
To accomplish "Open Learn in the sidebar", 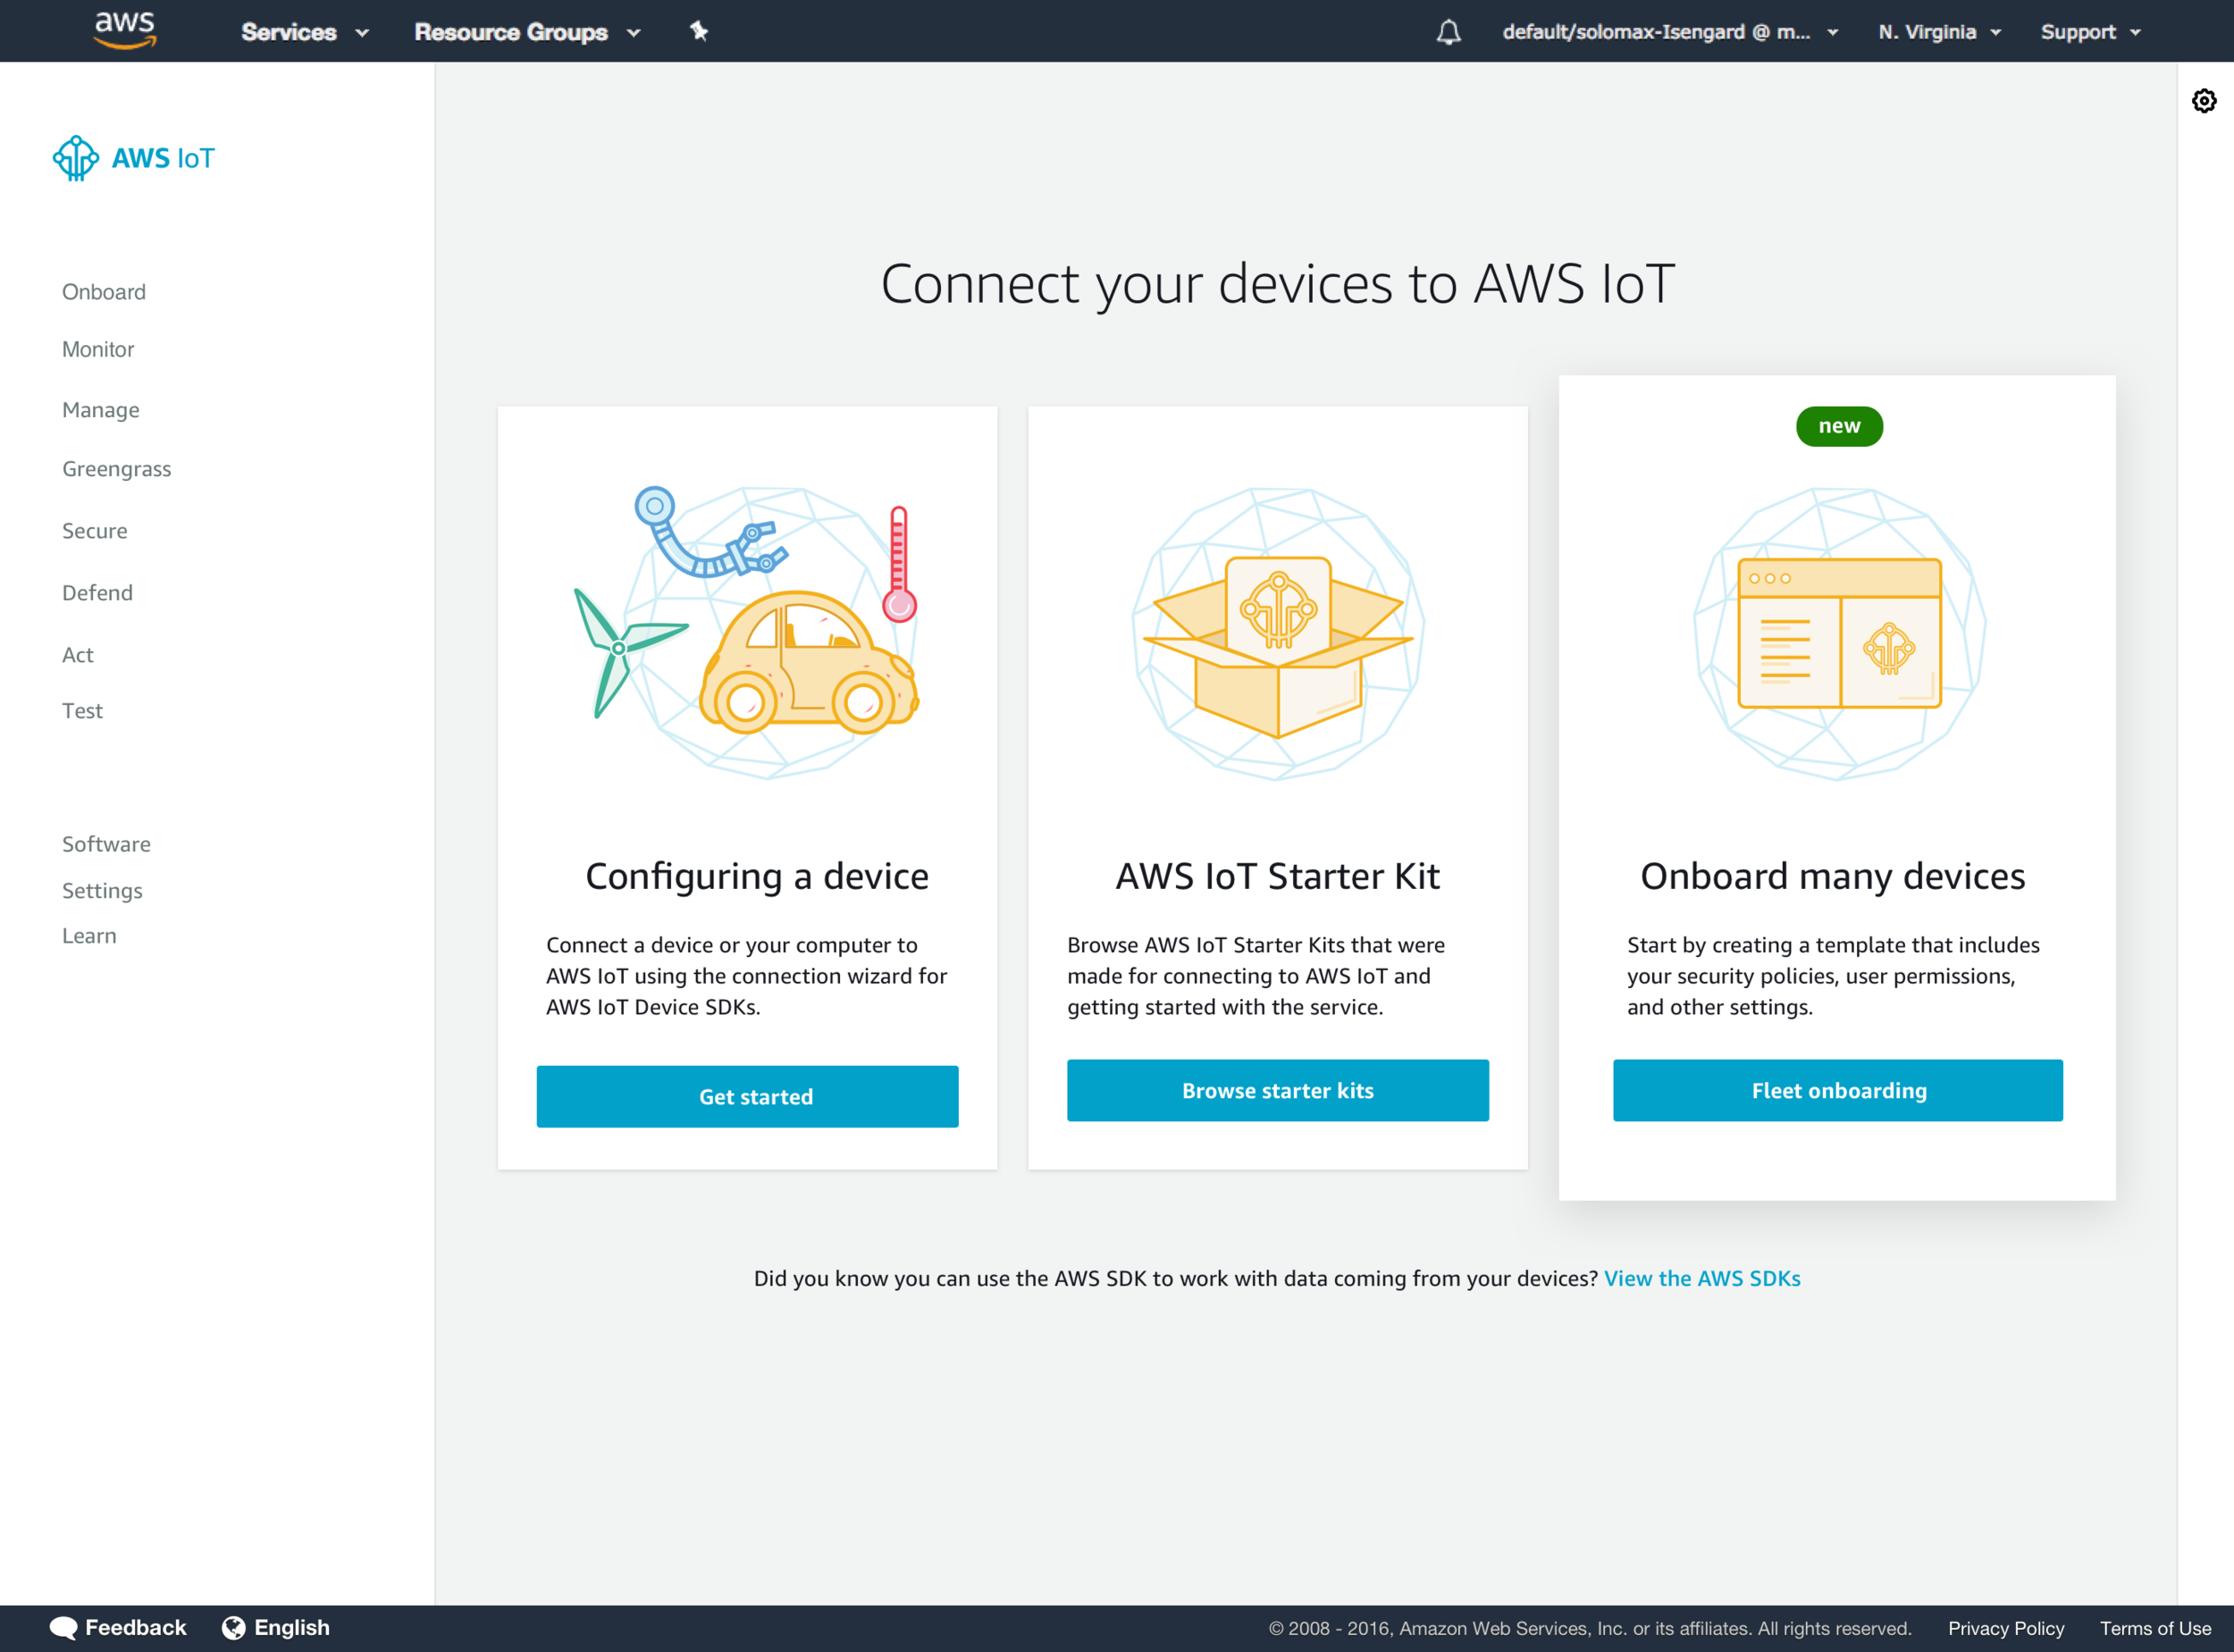I will [x=89, y=936].
